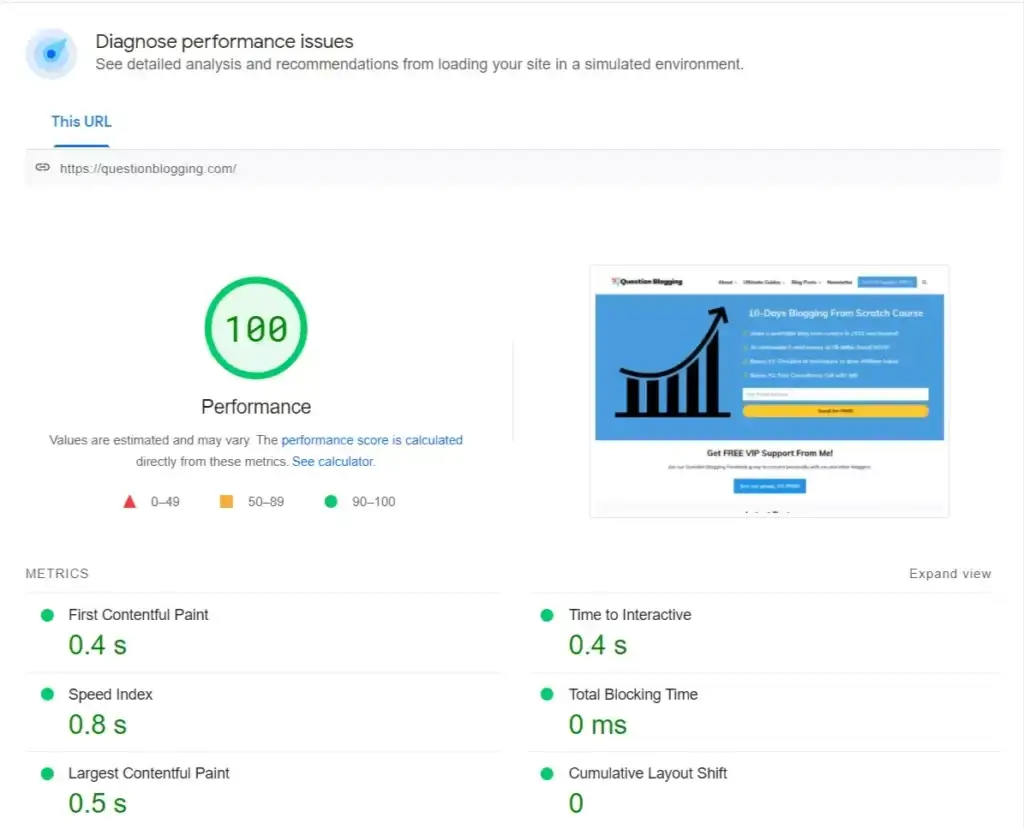Click the blue radar Diagnose performance icon
Image resolution: width=1024 pixels, height=829 pixels.
tap(51, 53)
